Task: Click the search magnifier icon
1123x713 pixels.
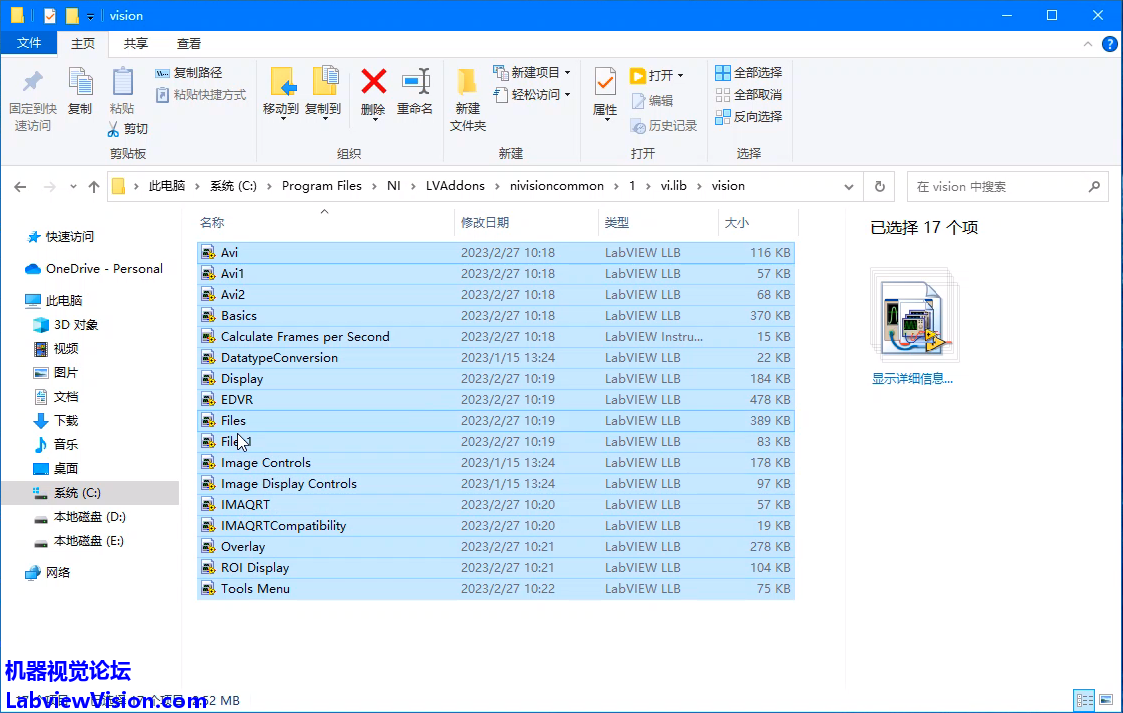Action: [1094, 187]
